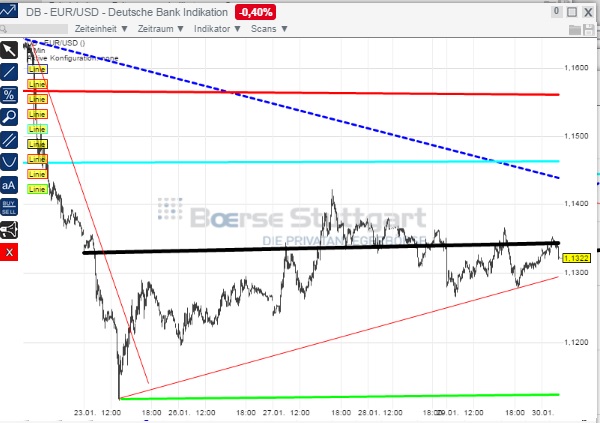Image resolution: width=600 pixels, height=423 pixels.
Task: Click the yellow 1,1322 price tag
Action: [x=577, y=258]
